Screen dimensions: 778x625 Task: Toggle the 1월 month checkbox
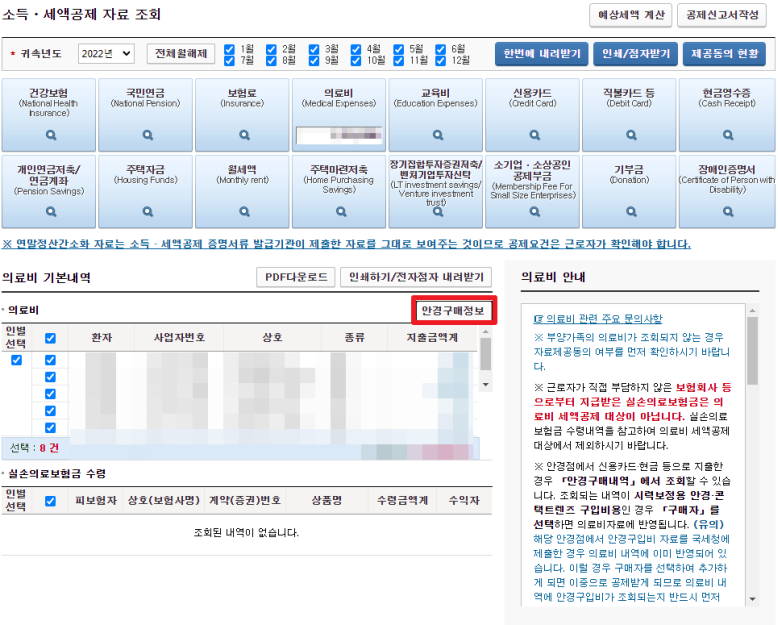pos(229,49)
